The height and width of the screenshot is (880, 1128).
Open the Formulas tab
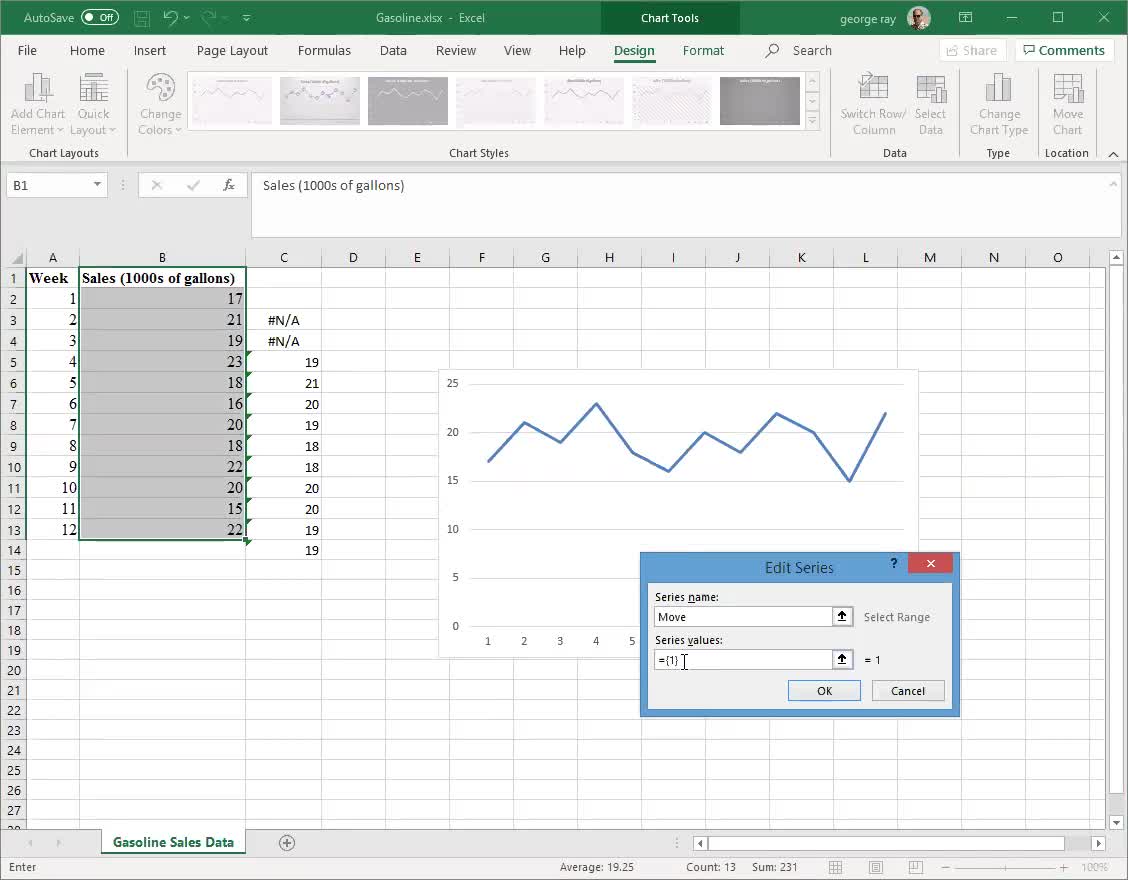pos(324,50)
